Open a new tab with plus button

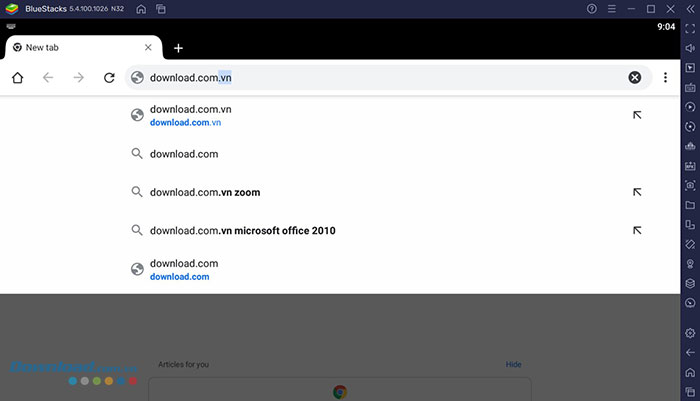point(178,48)
